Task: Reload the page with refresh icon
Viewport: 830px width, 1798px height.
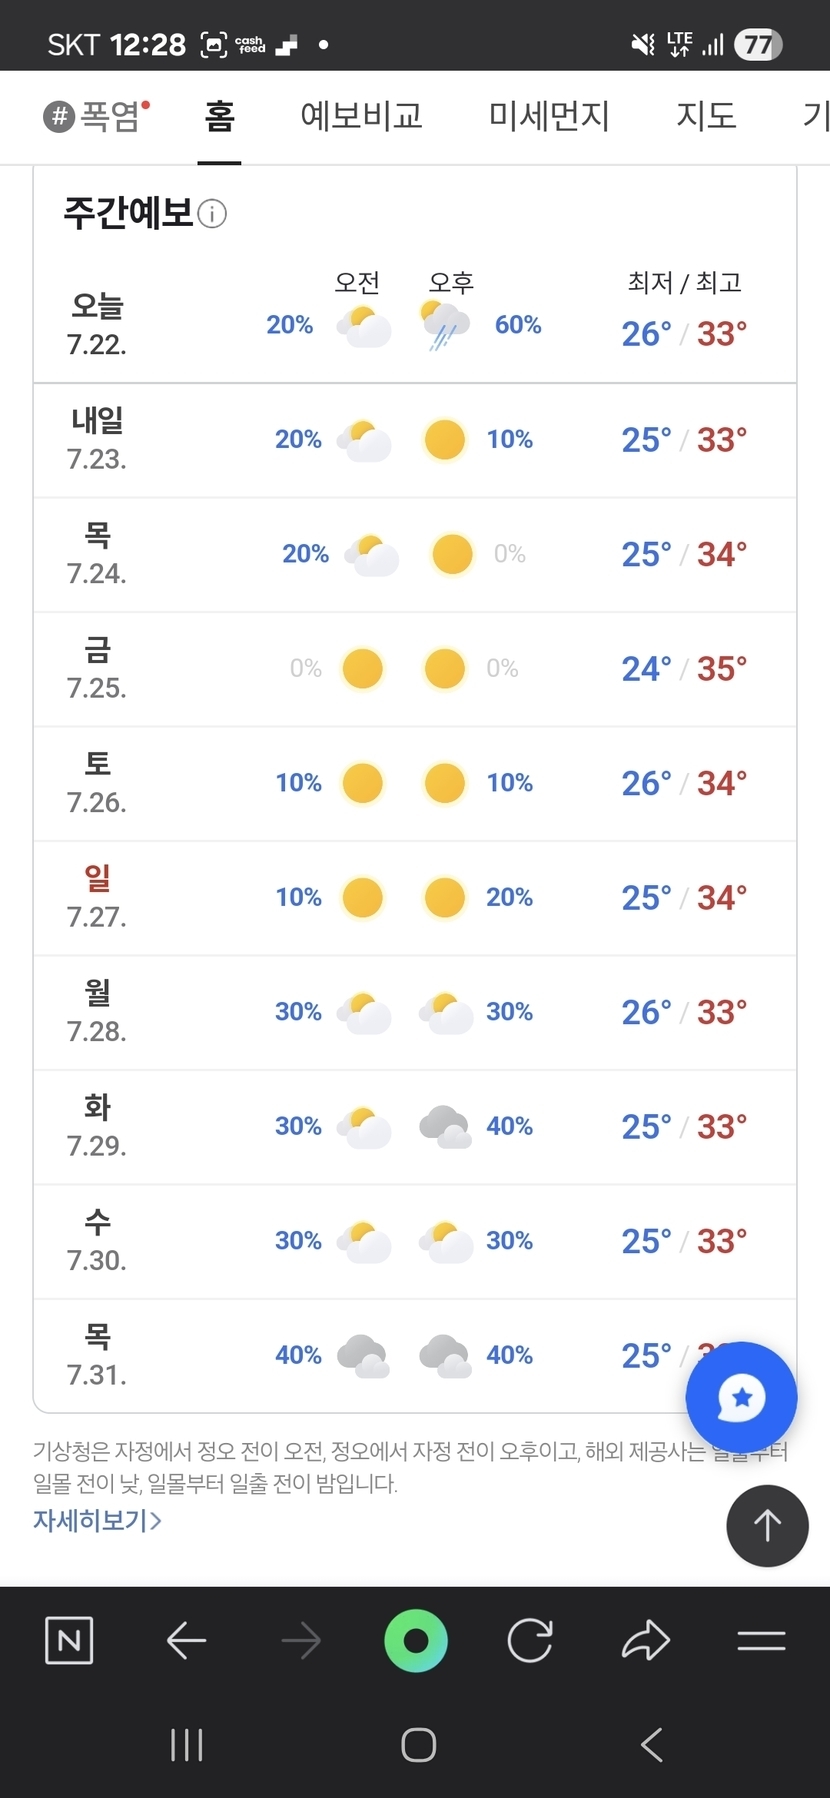Action: point(530,1640)
